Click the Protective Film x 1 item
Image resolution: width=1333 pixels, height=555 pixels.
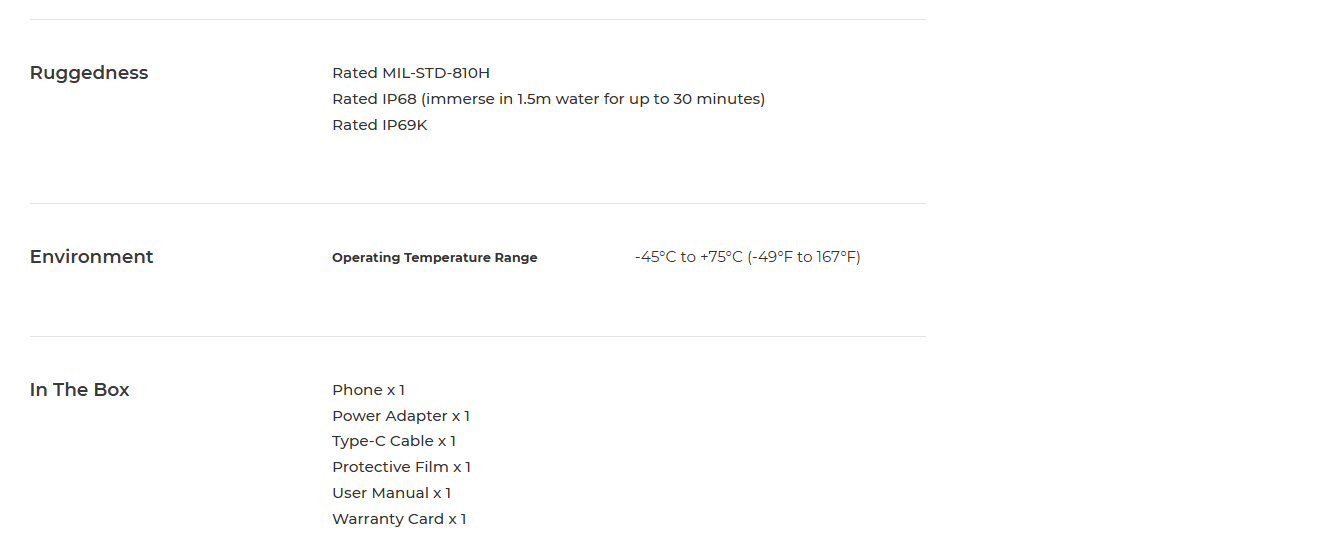coord(402,467)
